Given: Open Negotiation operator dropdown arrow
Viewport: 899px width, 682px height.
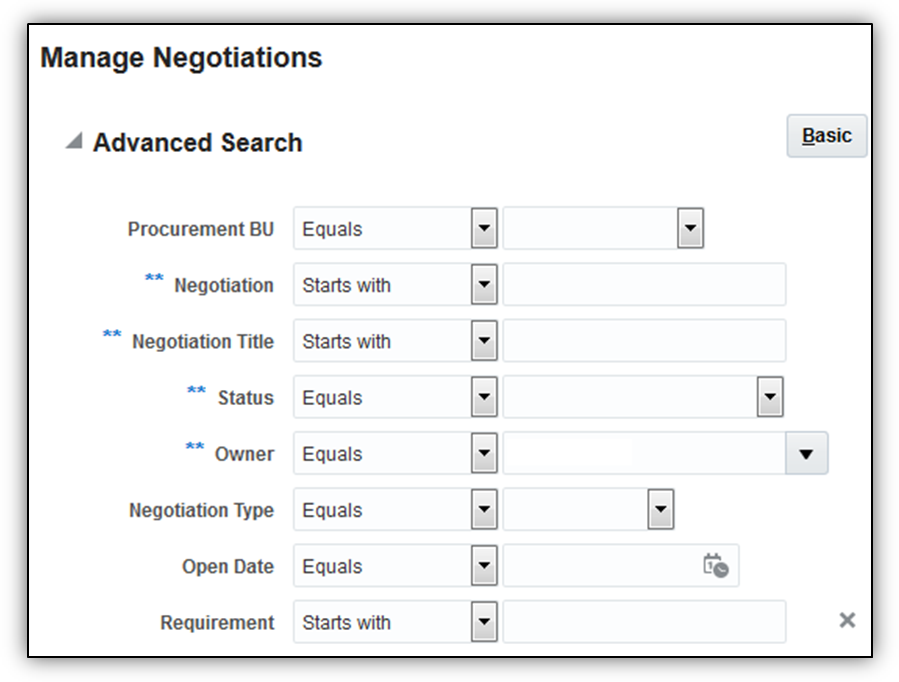Looking at the screenshot, I should (x=484, y=285).
